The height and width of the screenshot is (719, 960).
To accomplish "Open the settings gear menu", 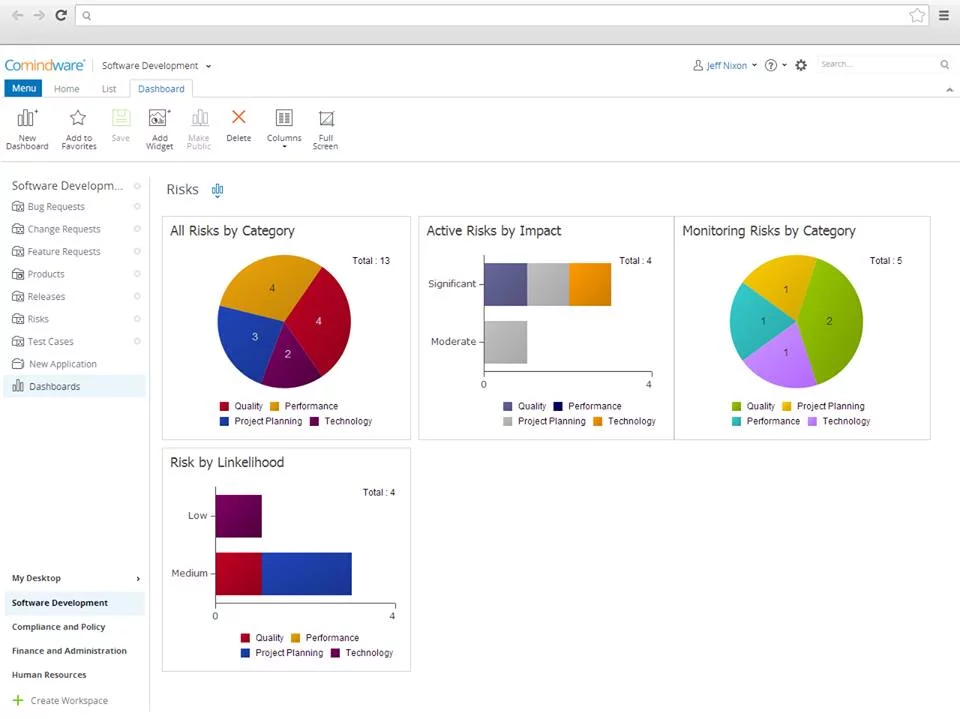I will pyautogui.click(x=800, y=64).
